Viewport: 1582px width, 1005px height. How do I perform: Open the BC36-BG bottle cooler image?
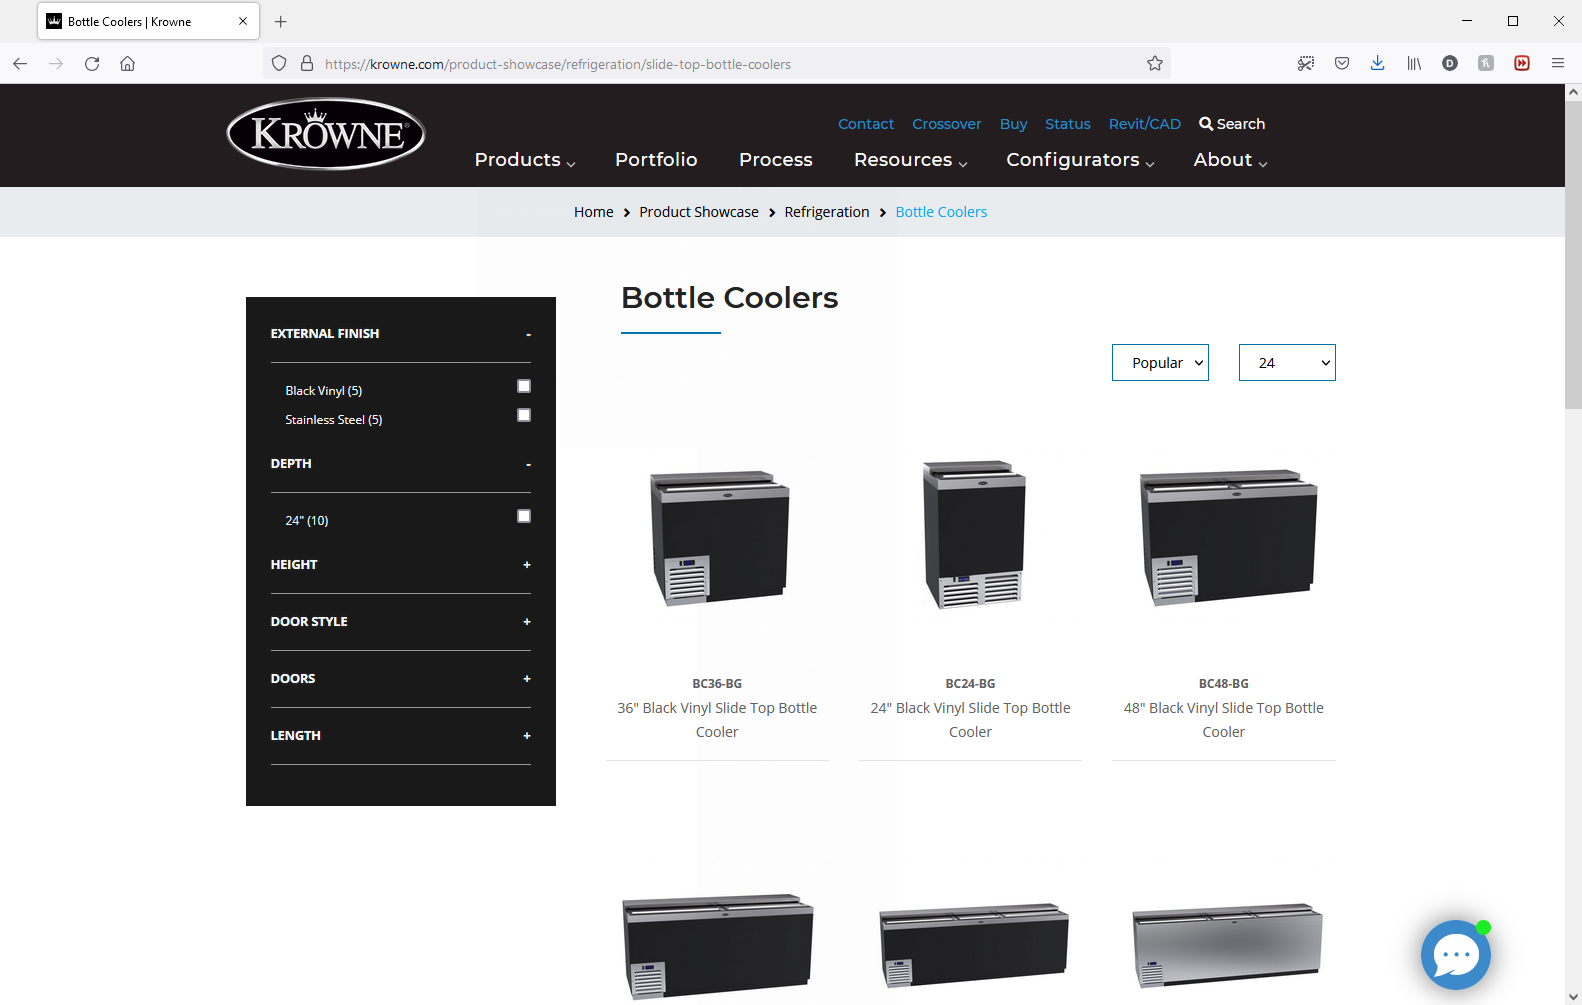pyautogui.click(x=719, y=538)
